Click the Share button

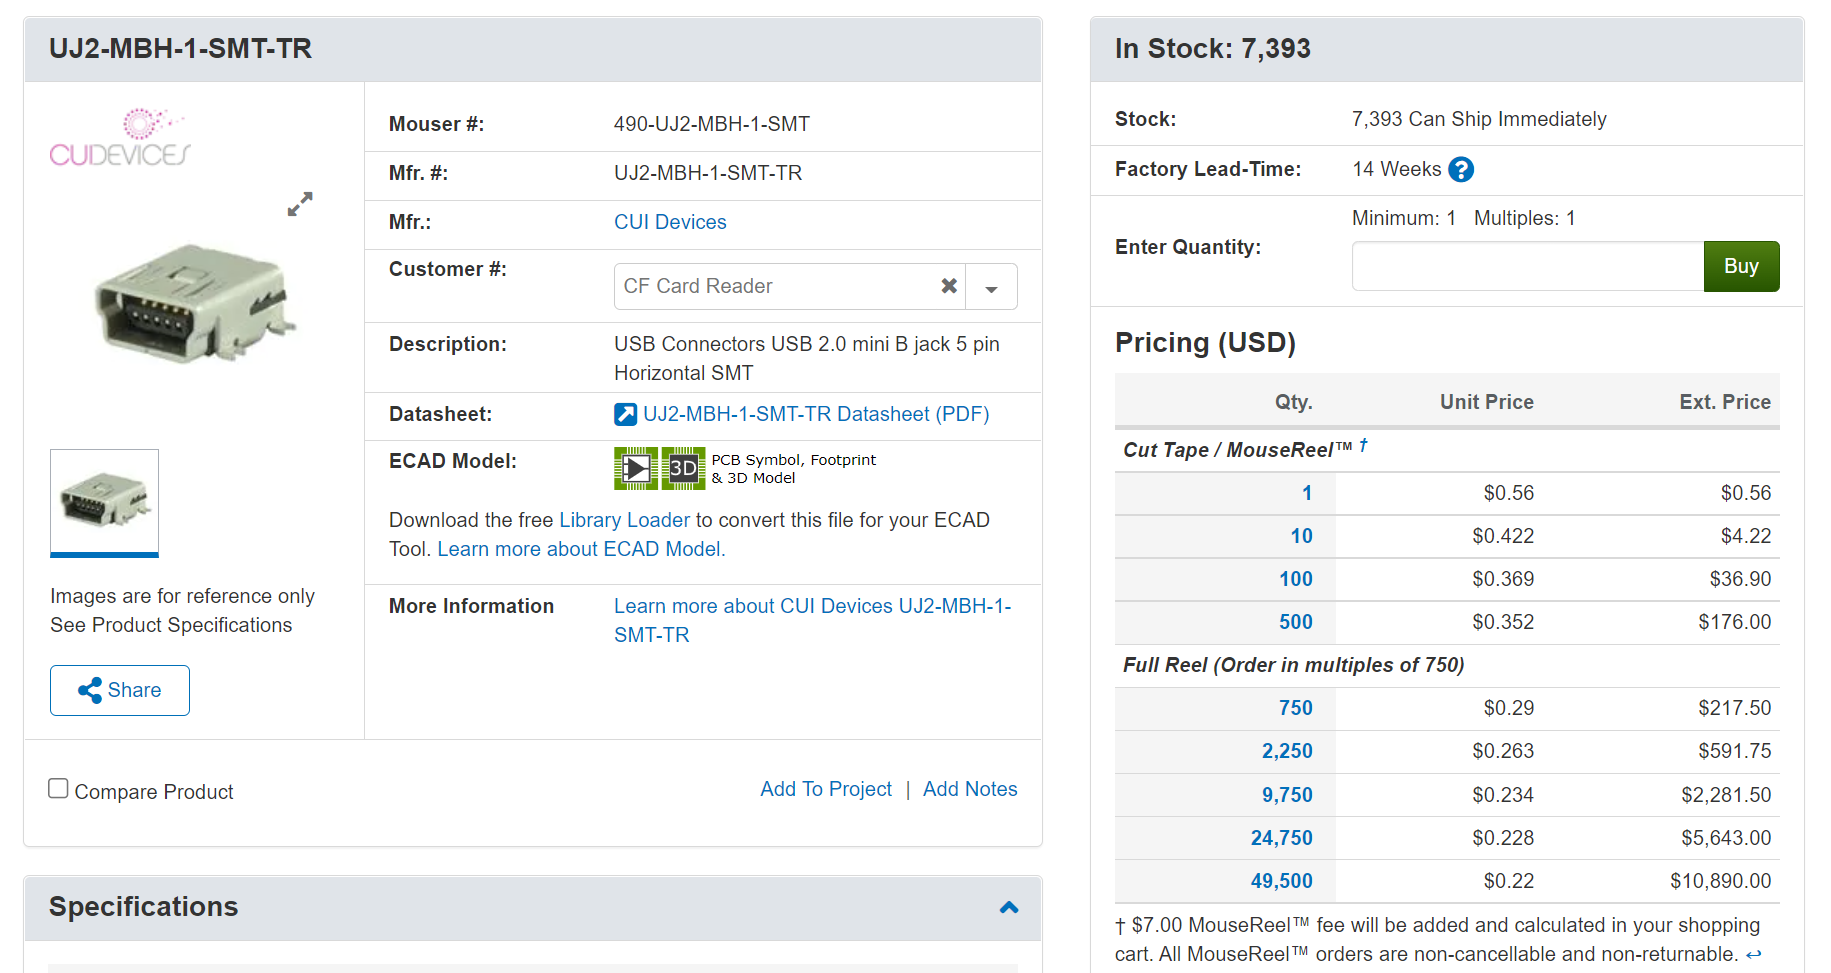[x=120, y=690]
